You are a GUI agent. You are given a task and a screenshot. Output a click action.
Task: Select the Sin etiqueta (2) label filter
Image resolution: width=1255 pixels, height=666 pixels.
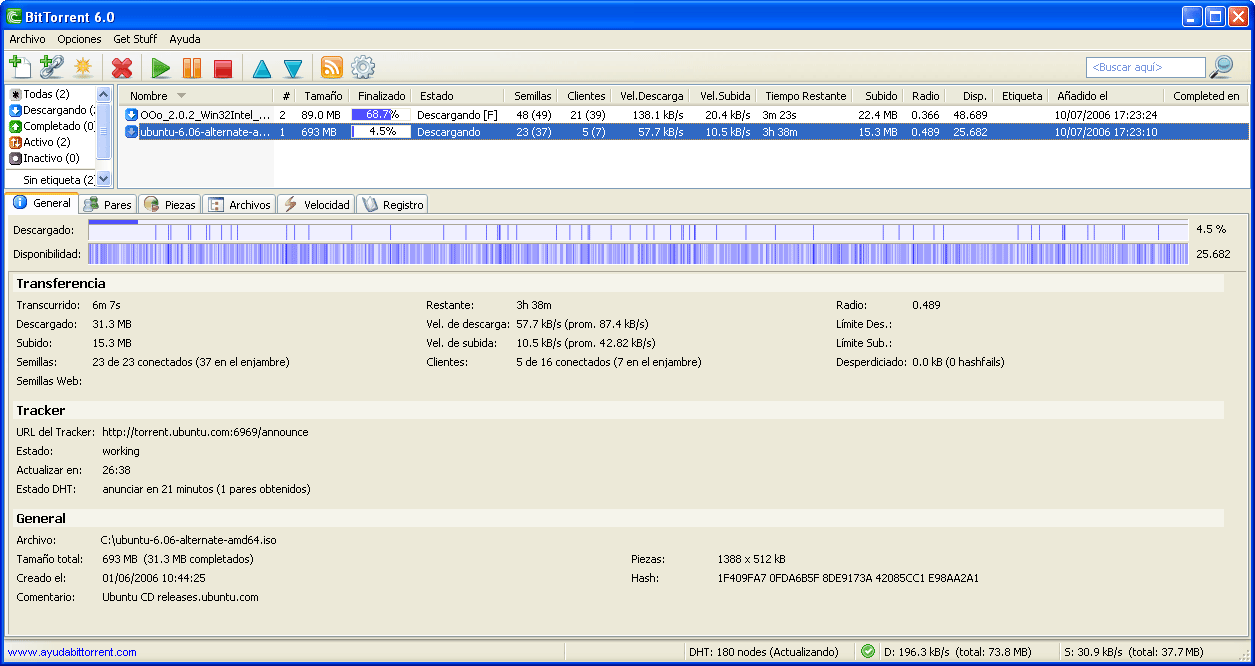[x=58, y=180]
